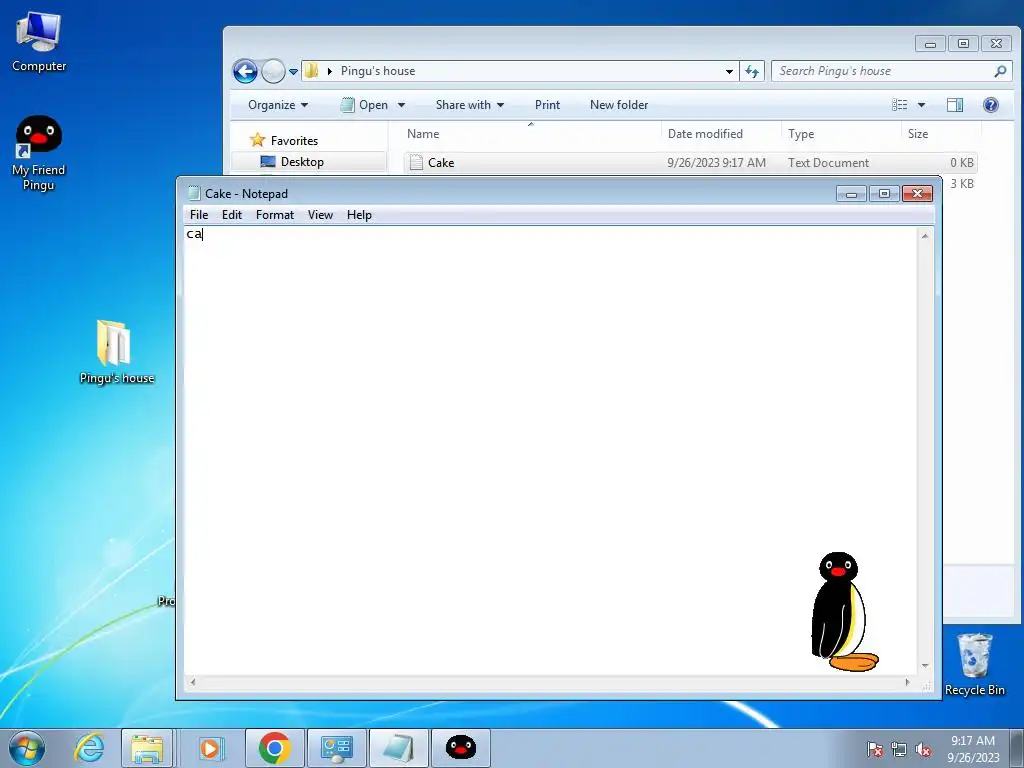Open the network status tray icon

899,749
